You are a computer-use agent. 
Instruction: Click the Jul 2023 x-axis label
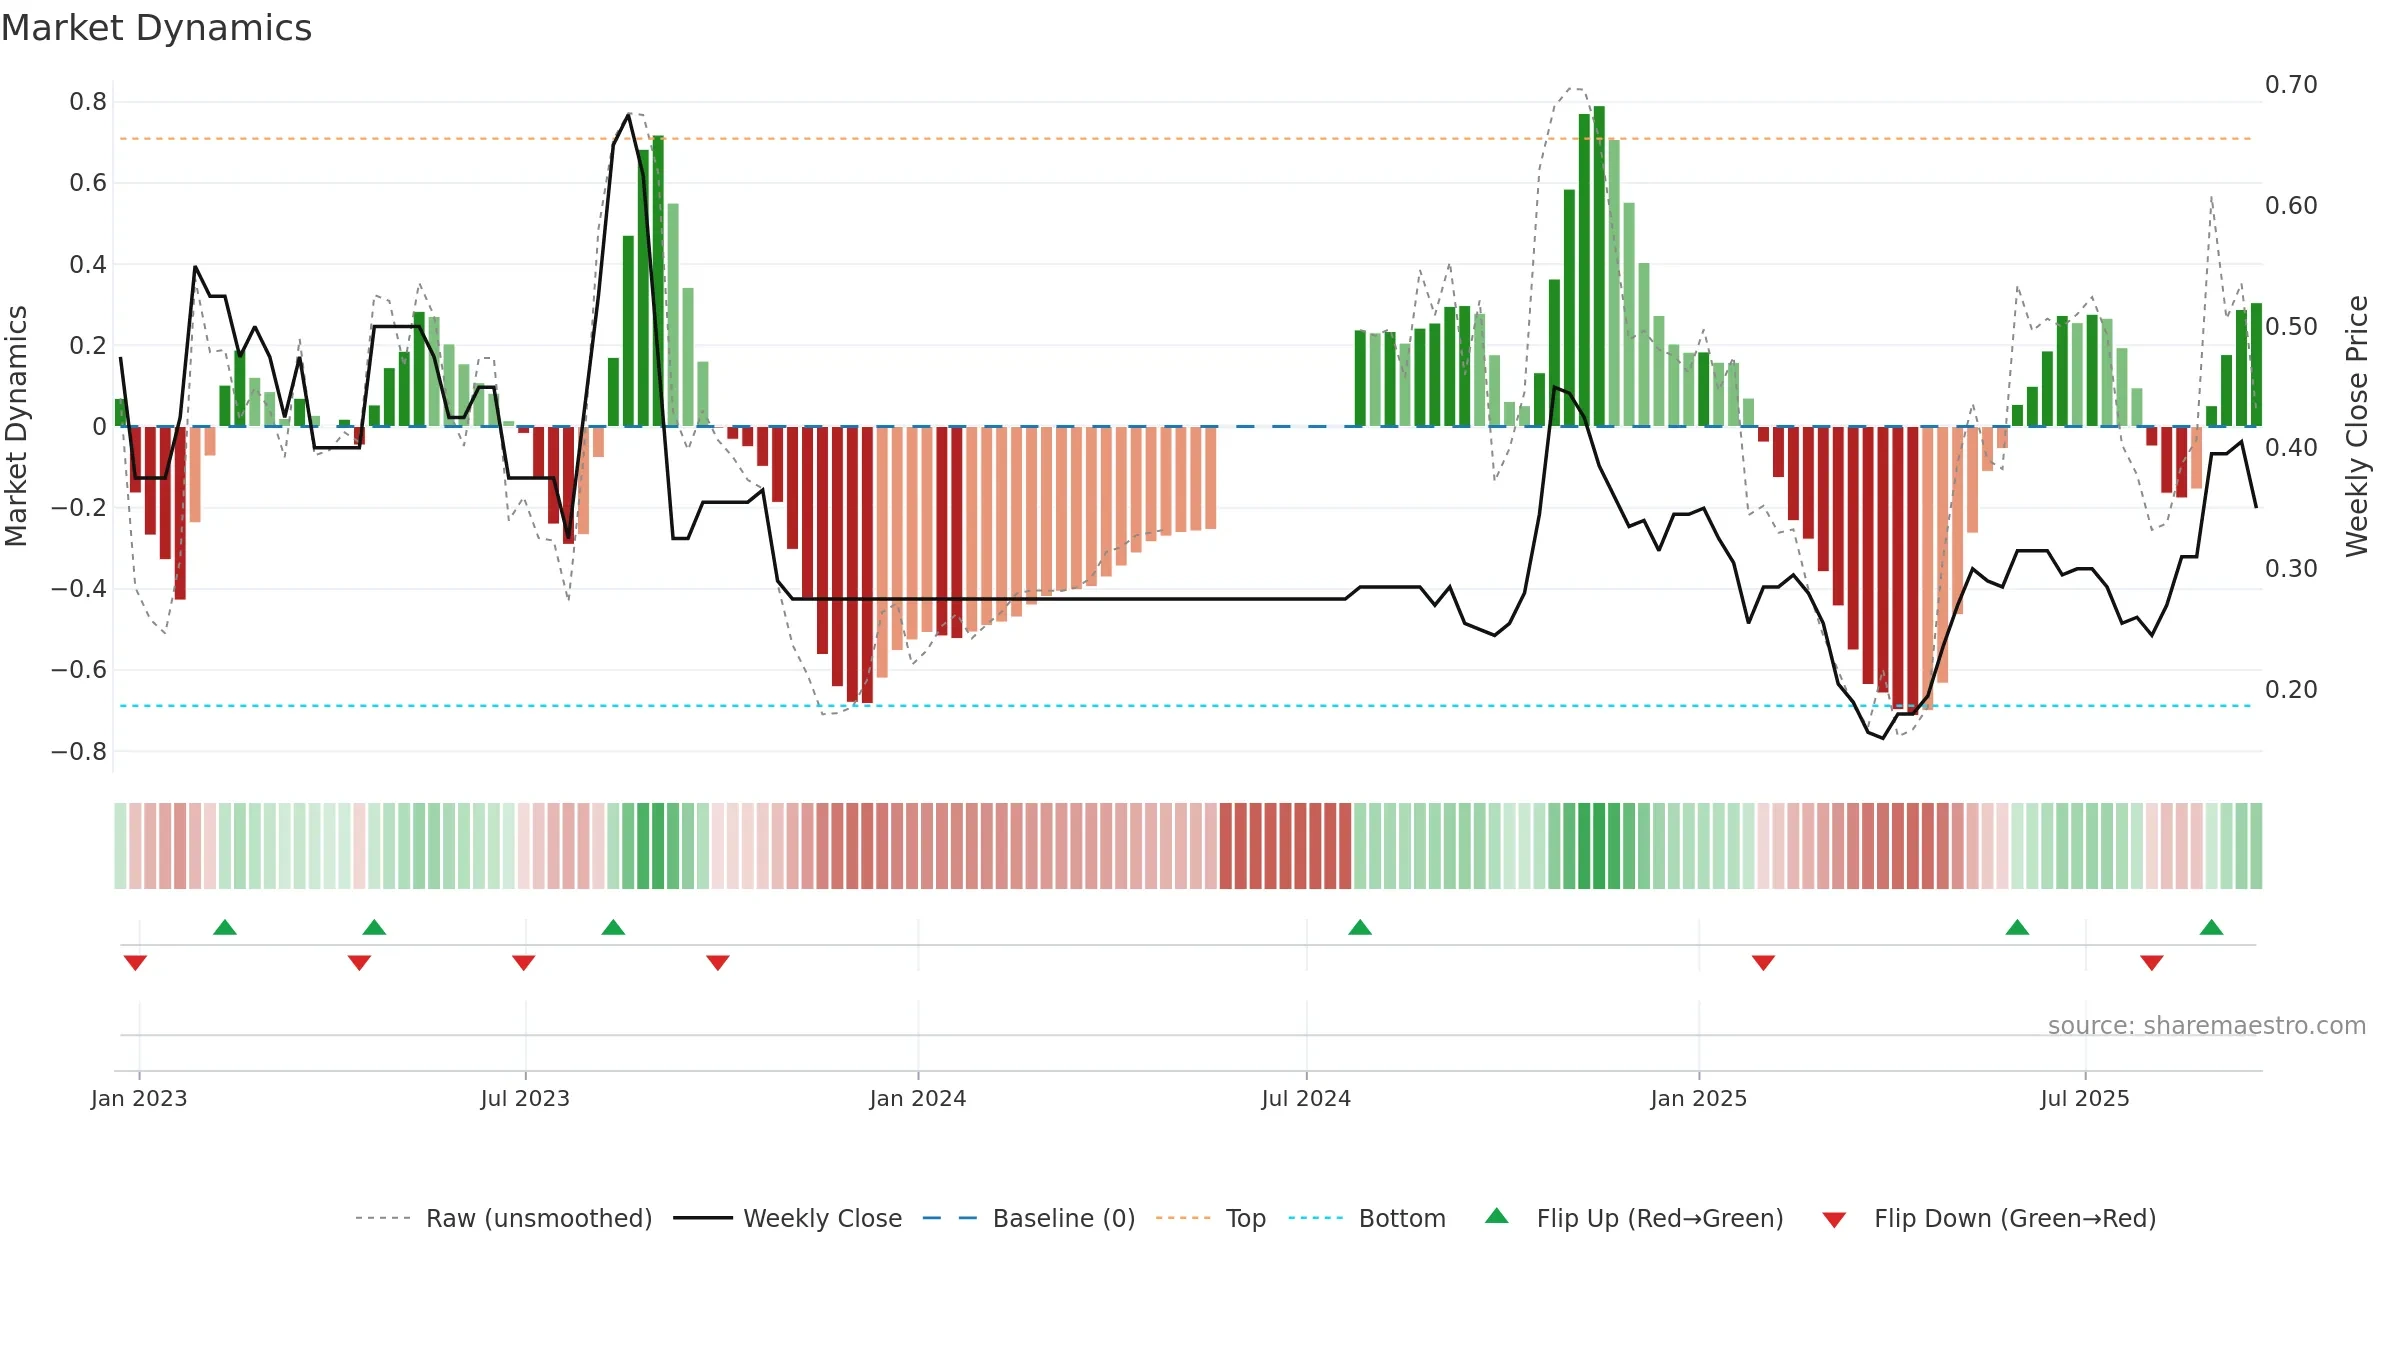click(x=525, y=1098)
